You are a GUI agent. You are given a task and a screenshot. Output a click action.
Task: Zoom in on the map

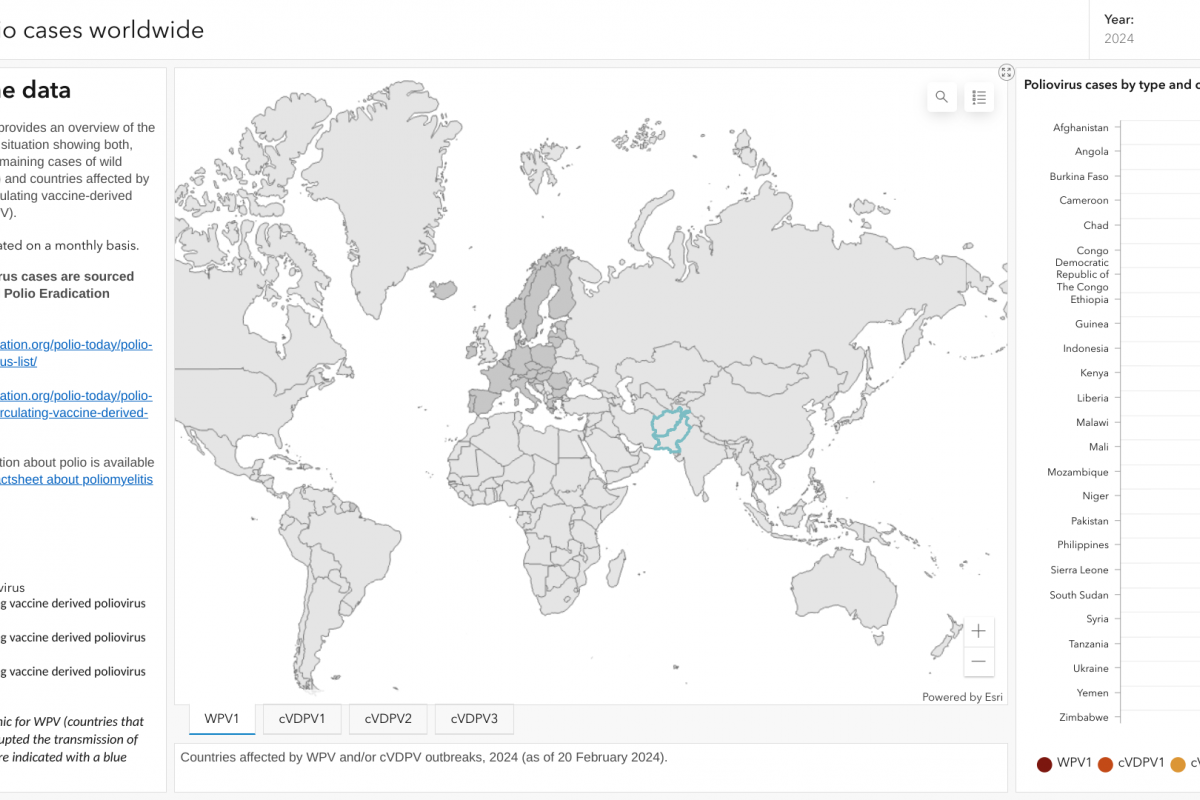(x=979, y=631)
